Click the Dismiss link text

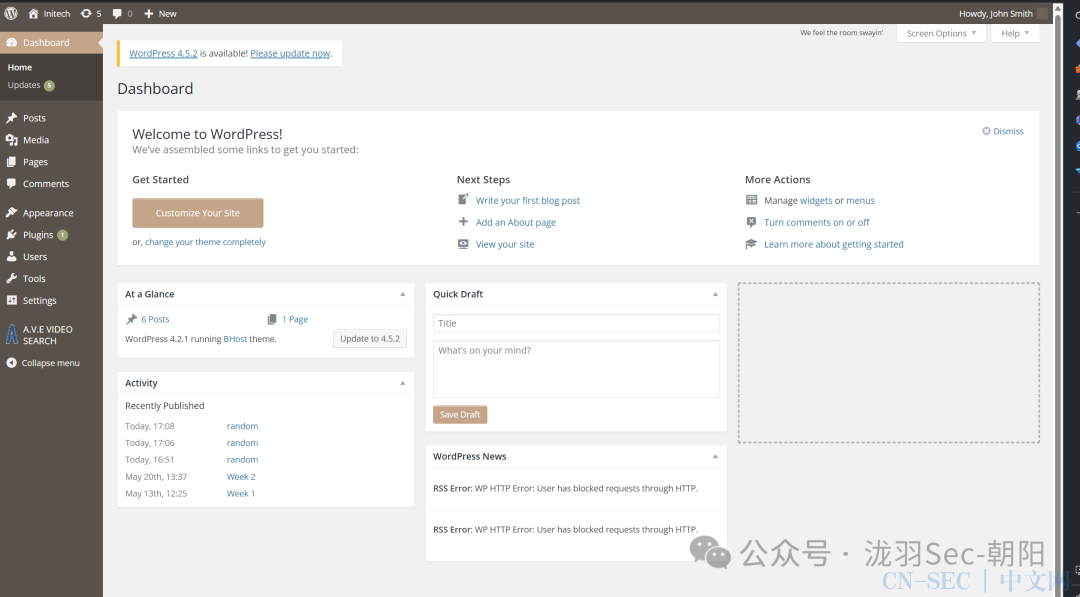click(1008, 131)
